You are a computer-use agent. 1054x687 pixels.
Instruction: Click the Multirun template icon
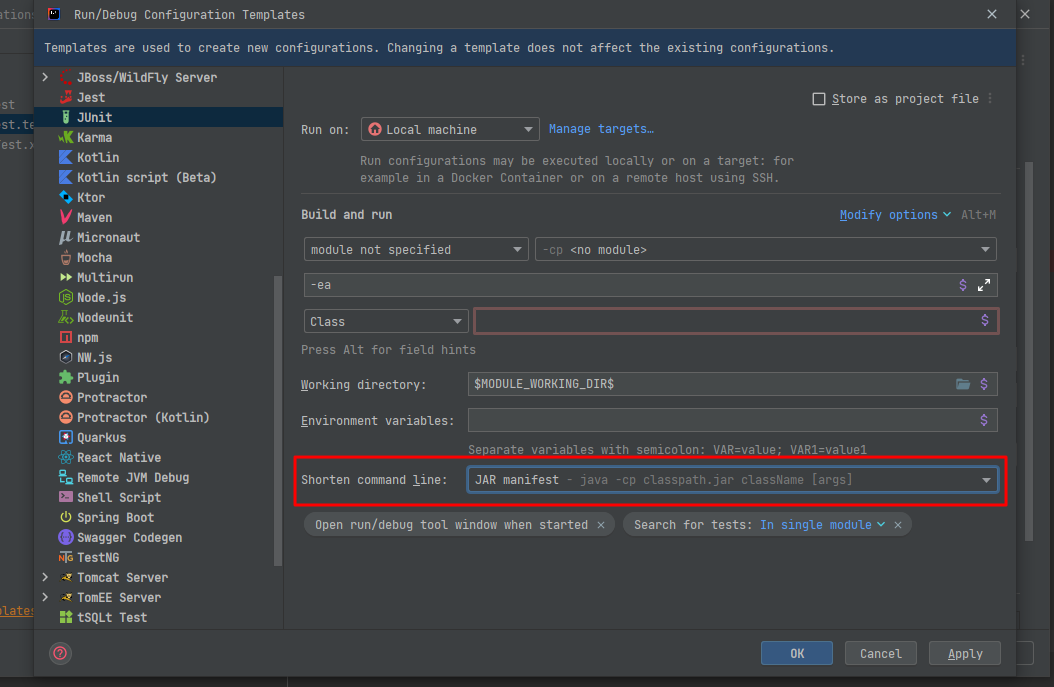tap(66, 278)
